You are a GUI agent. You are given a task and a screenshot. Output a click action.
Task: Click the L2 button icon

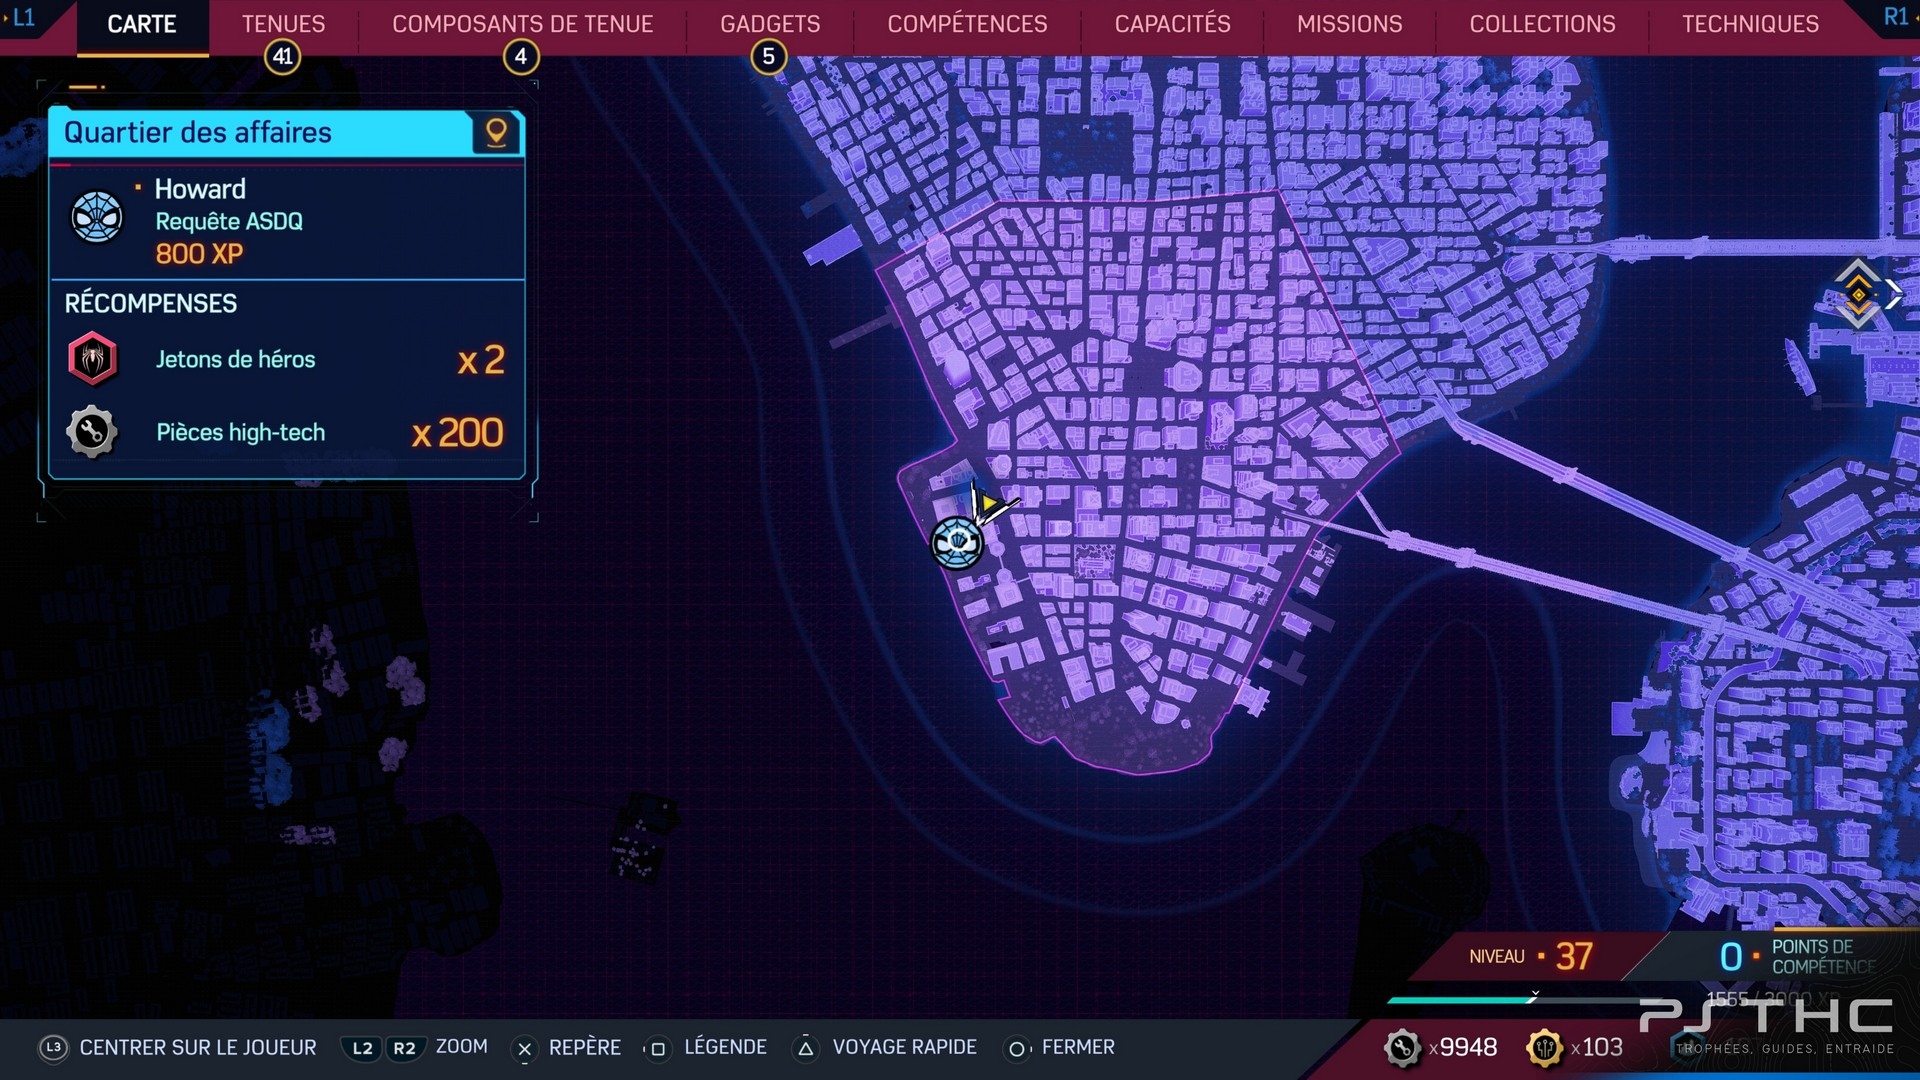[362, 1048]
